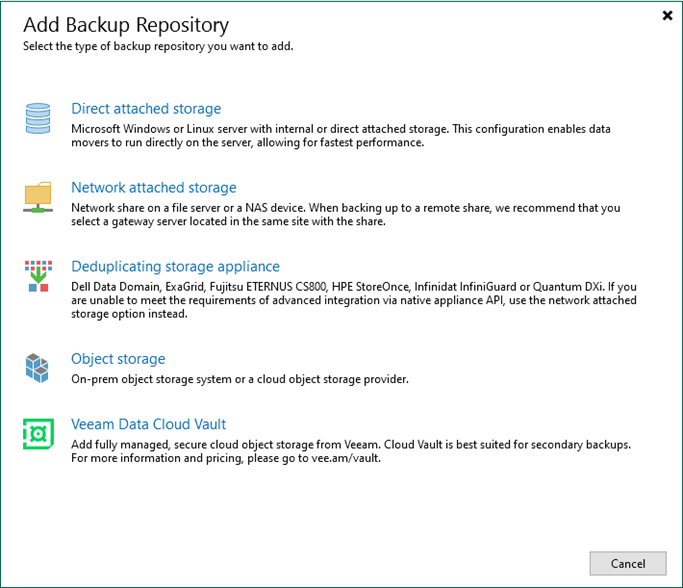Click the Veeam Data Cloud Vault green icon
The image size is (683, 588).
(x=38, y=434)
